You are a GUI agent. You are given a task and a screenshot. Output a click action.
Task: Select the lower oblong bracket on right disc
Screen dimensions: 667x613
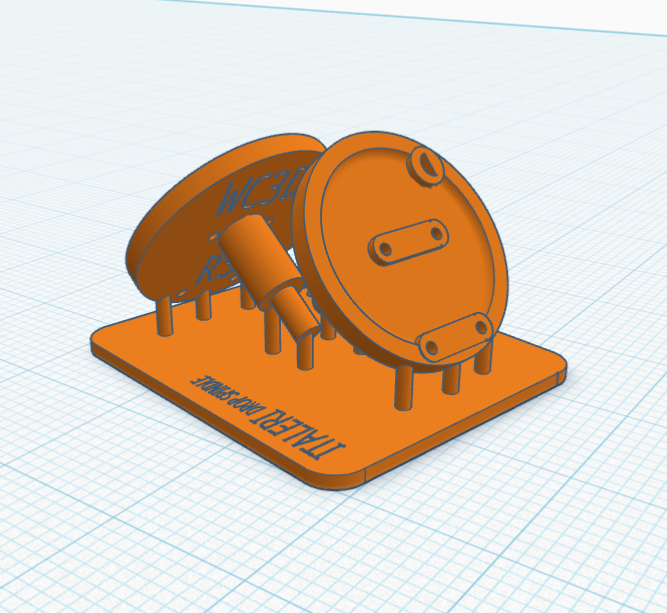pyautogui.click(x=455, y=338)
